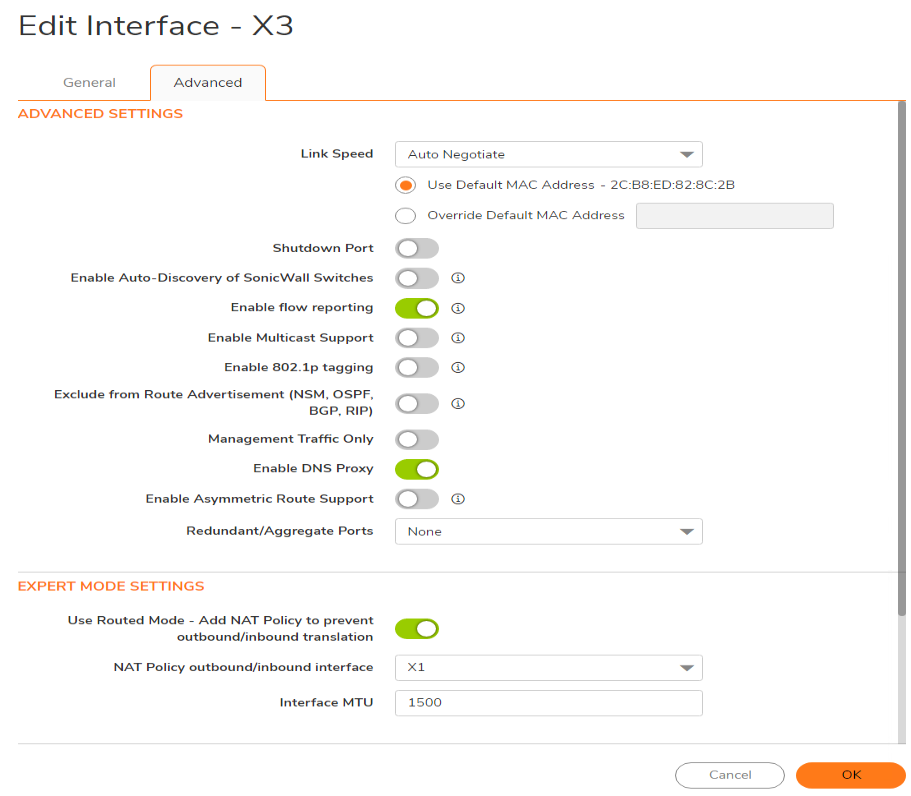
Task: Expand the Redundant/Aggregate Ports dropdown
Action: point(548,532)
